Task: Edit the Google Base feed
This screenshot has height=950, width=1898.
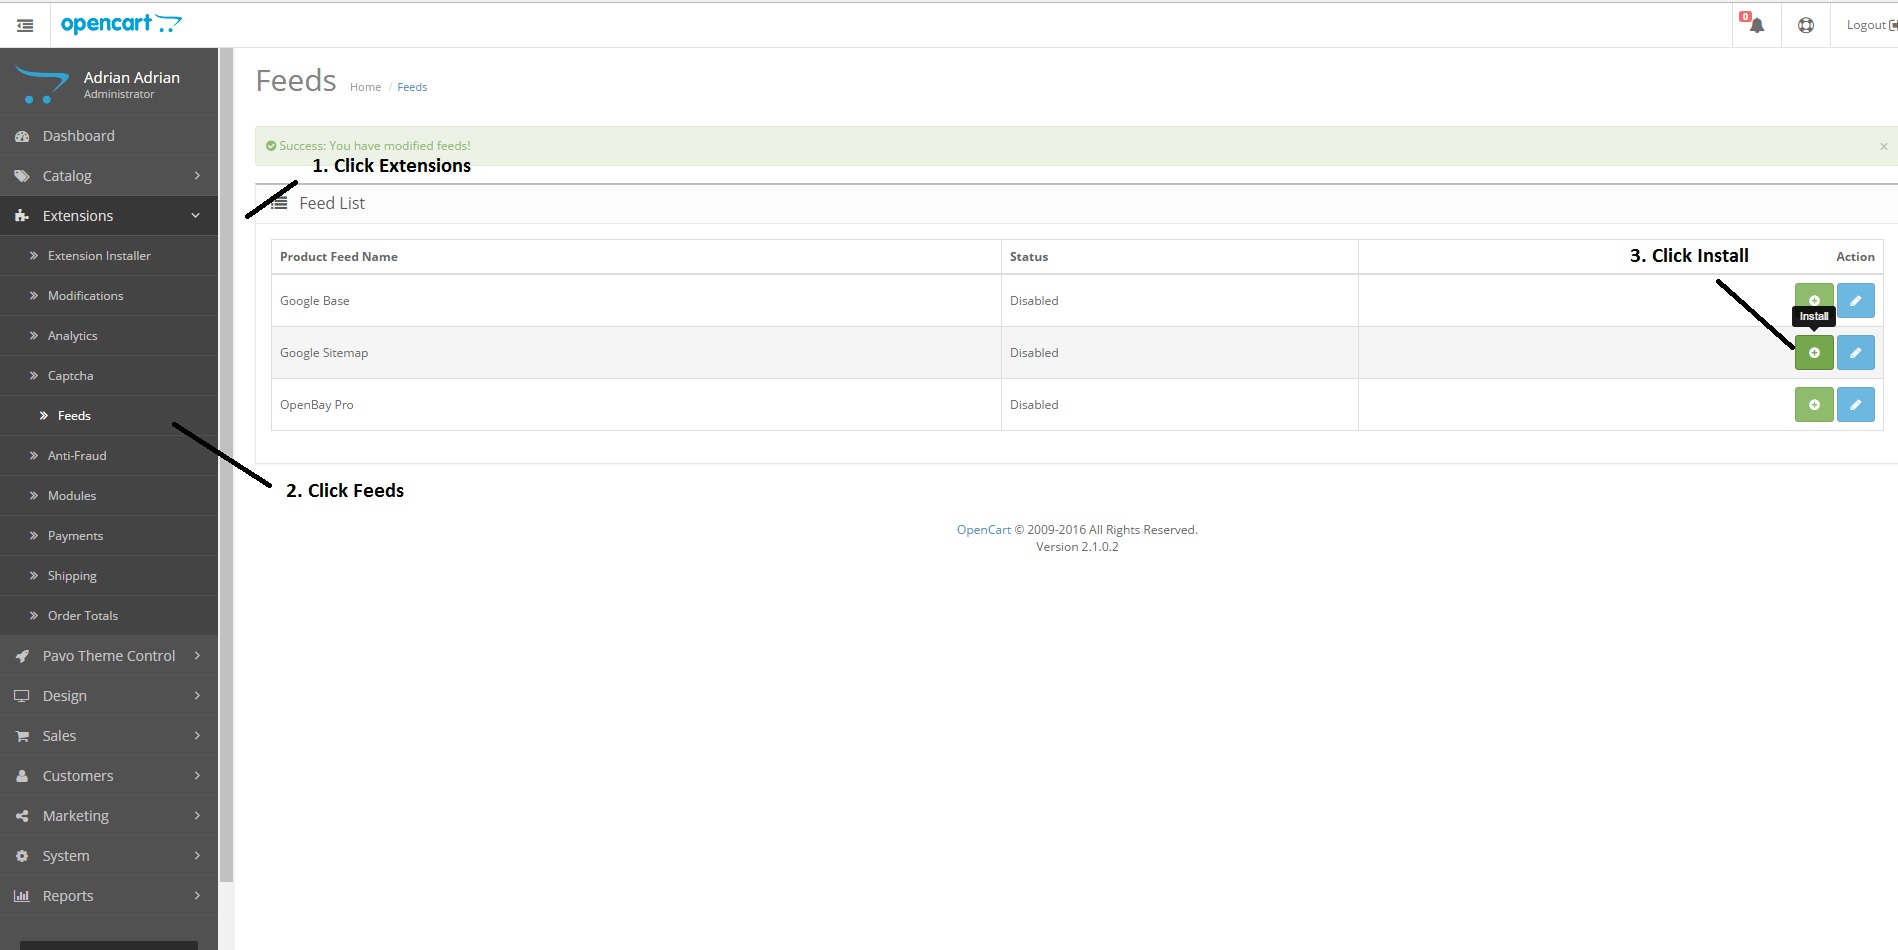Action: pyautogui.click(x=1855, y=300)
